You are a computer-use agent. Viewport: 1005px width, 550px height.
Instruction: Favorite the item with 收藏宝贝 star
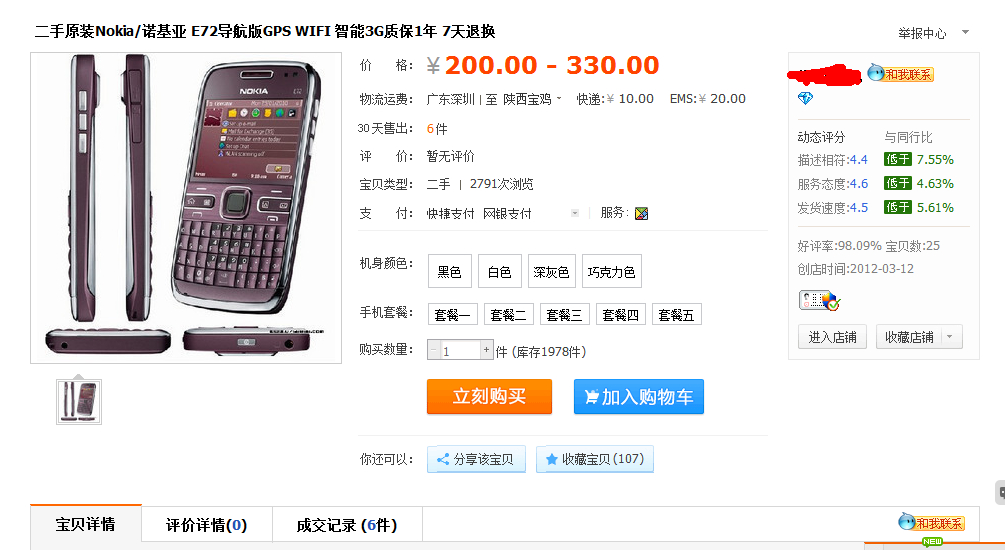point(595,459)
